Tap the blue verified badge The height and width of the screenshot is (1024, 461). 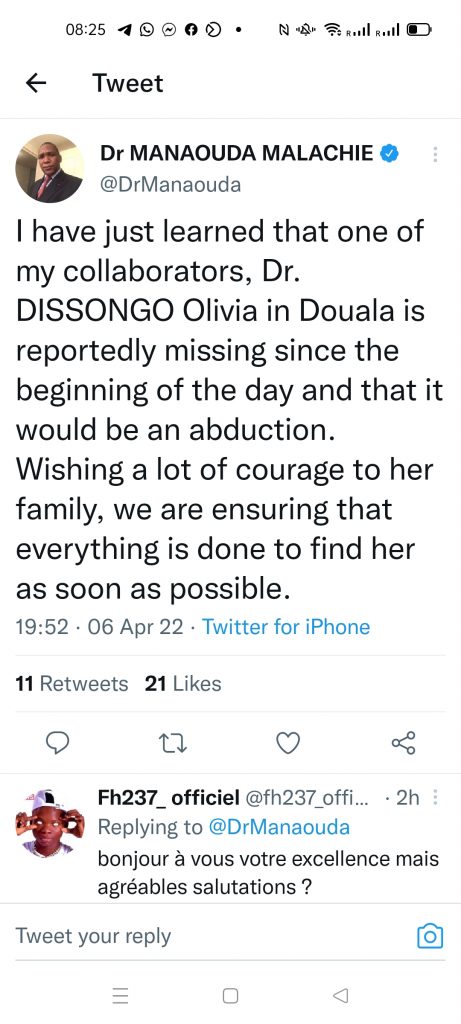click(x=389, y=153)
